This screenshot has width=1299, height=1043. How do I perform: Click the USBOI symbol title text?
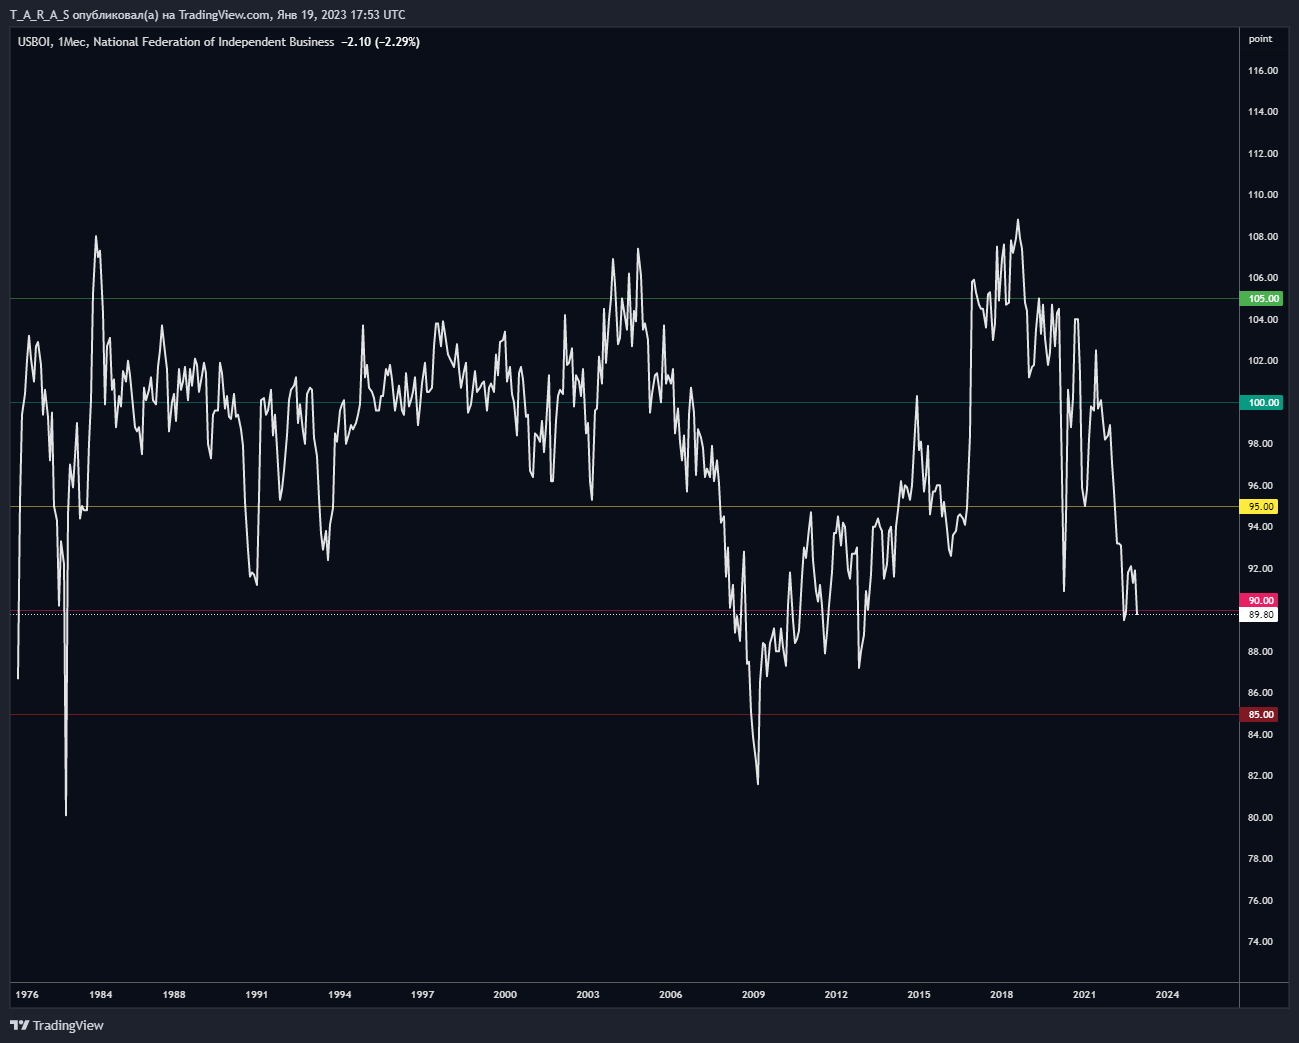point(34,42)
